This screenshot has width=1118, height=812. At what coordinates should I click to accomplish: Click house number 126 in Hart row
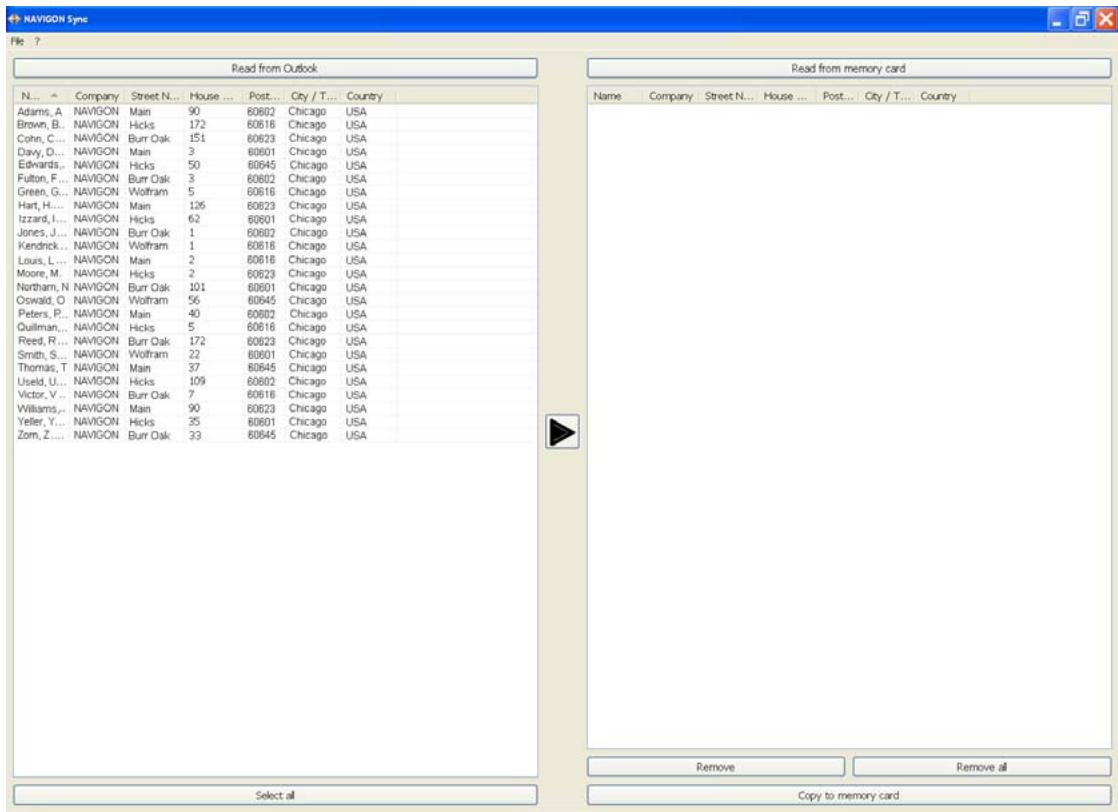(x=197, y=206)
